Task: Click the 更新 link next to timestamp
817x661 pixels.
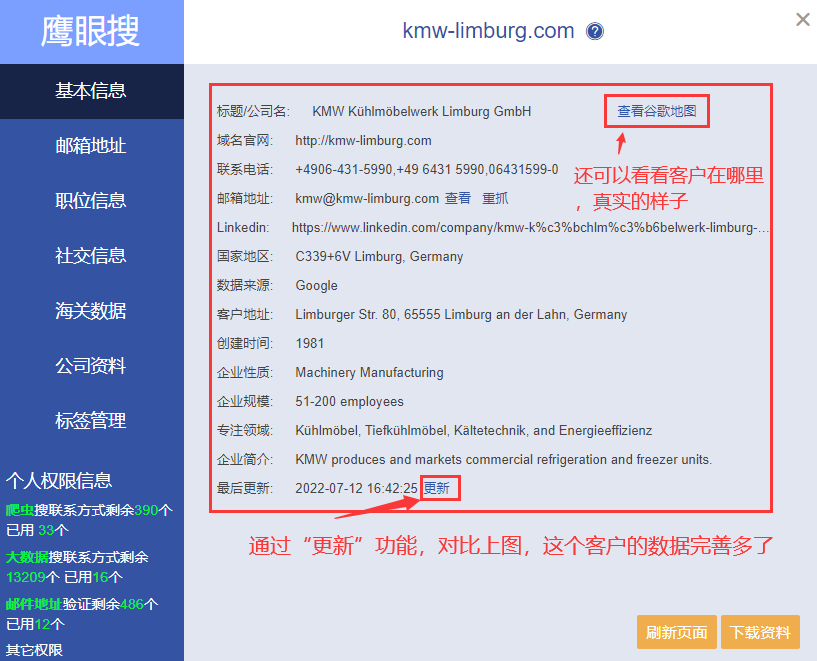Action: click(437, 488)
